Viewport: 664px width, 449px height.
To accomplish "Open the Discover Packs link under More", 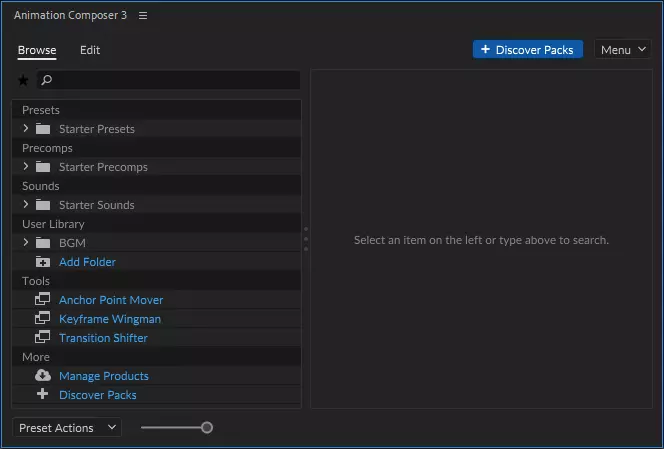I will 98,395.
